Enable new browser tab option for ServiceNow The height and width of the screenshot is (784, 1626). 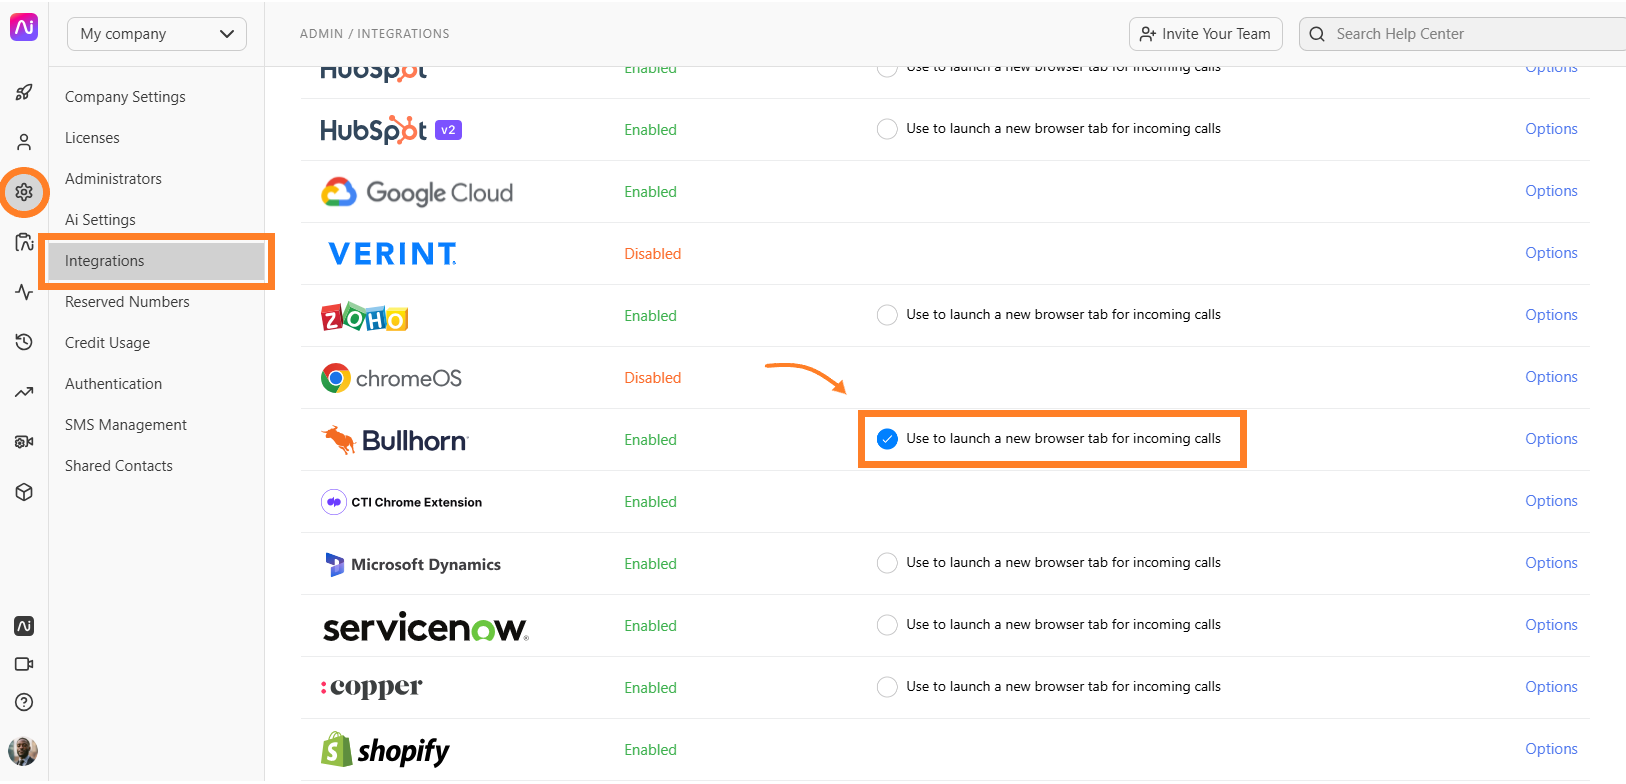(887, 625)
